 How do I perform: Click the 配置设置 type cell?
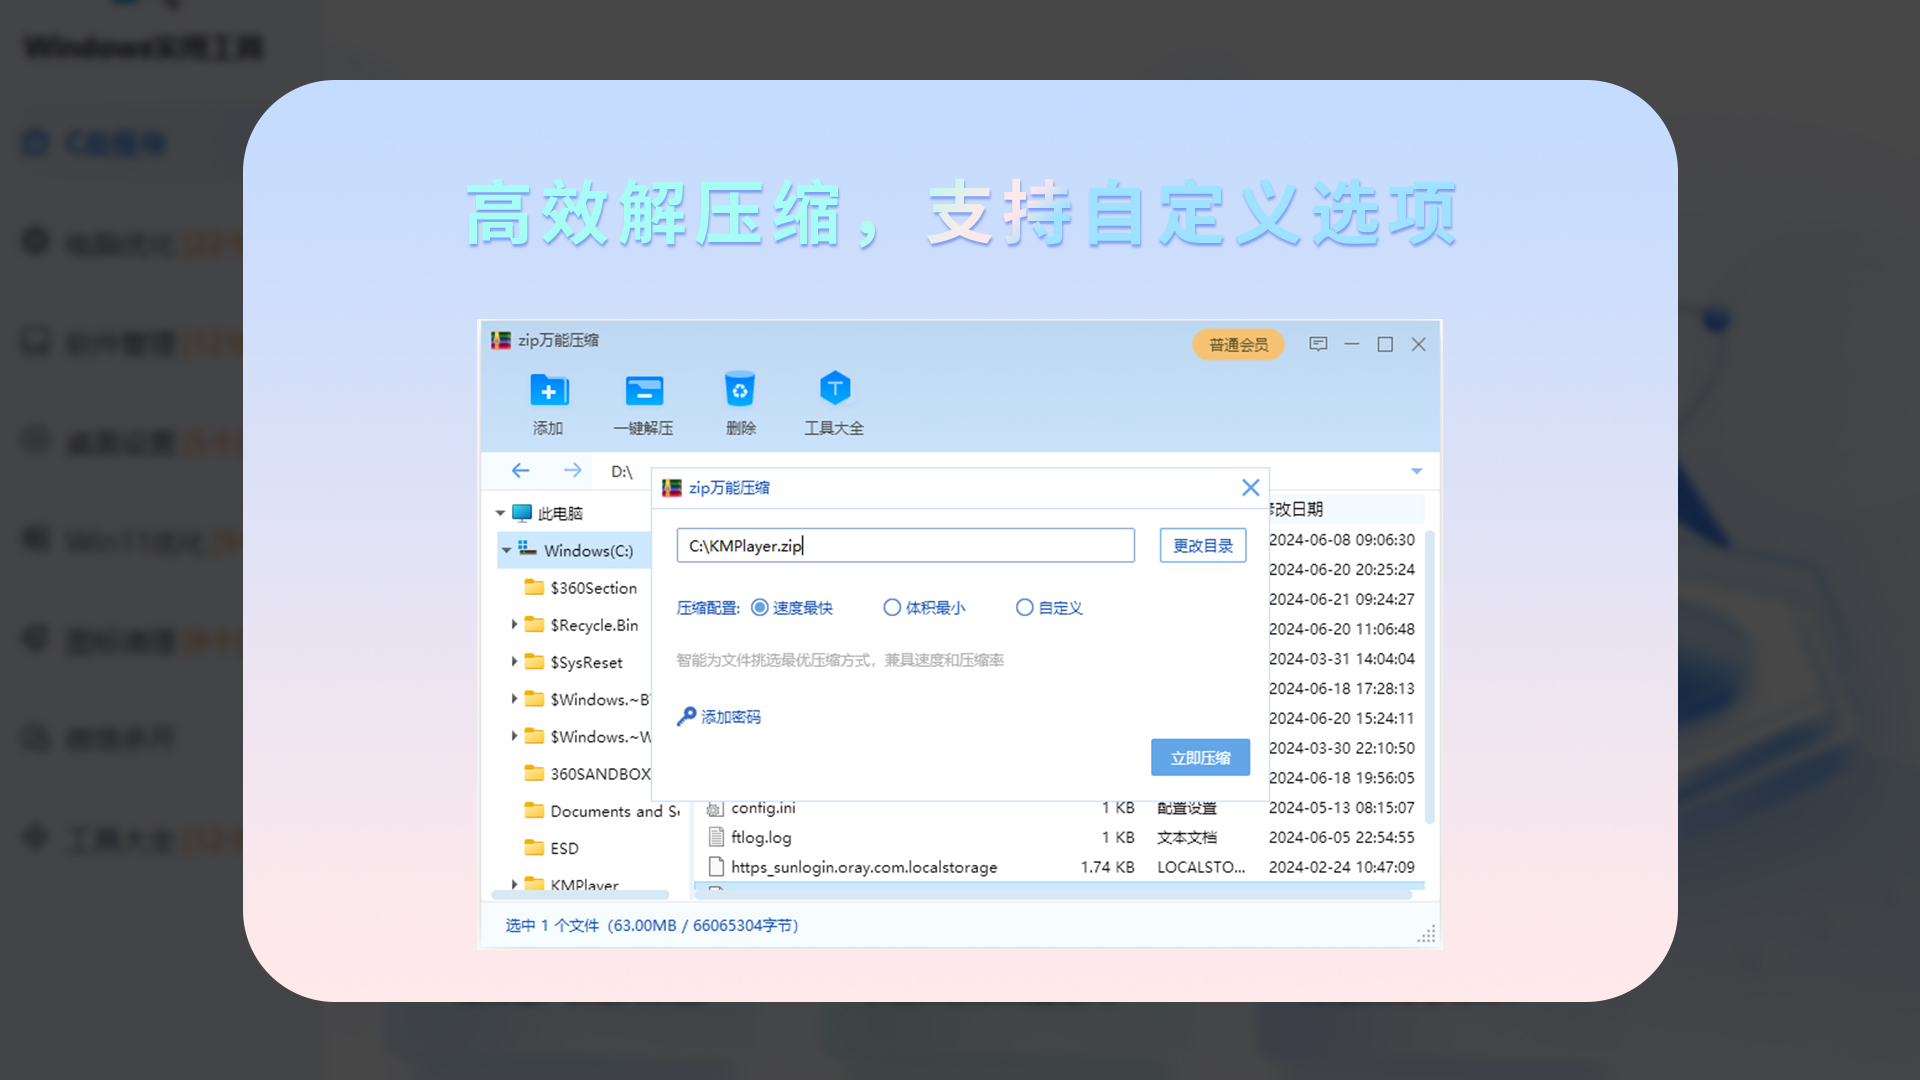pyautogui.click(x=1187, y=807)
